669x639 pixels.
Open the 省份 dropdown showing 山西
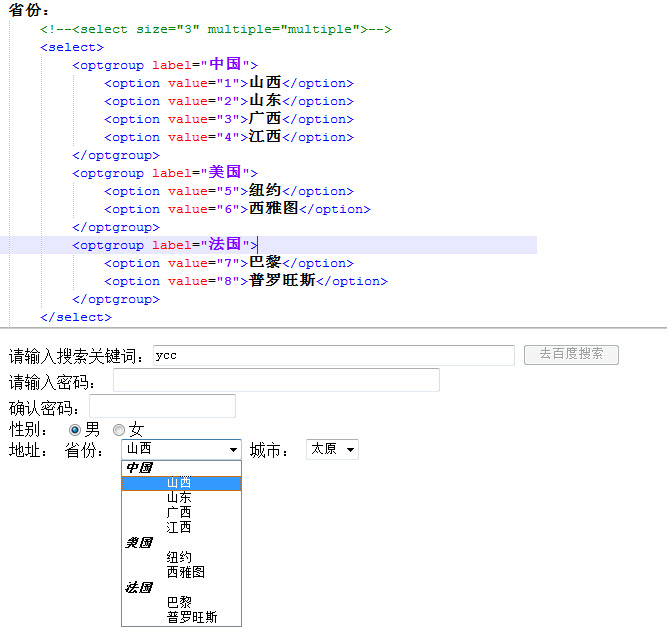click(181, 449)
